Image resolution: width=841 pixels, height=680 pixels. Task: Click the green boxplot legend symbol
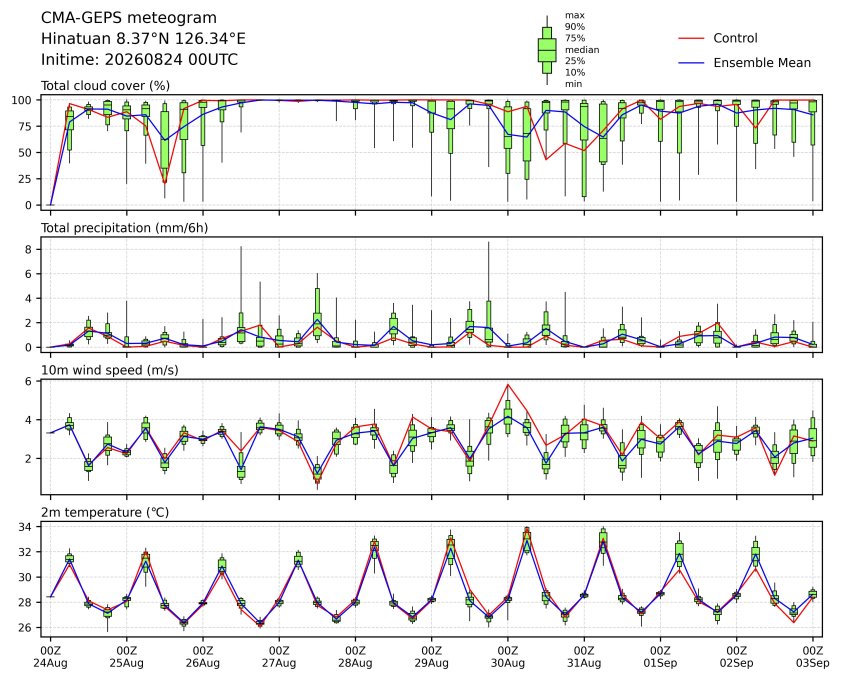click(x=547, y=50)
